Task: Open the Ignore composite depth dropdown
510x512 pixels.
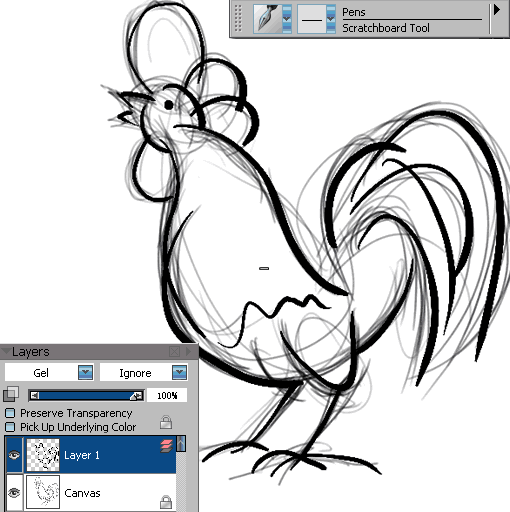Action: 179,372
